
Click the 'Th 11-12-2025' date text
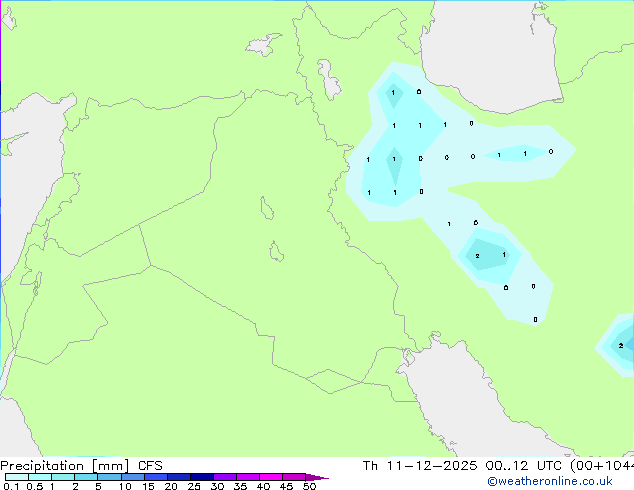[x=420, y=466]
